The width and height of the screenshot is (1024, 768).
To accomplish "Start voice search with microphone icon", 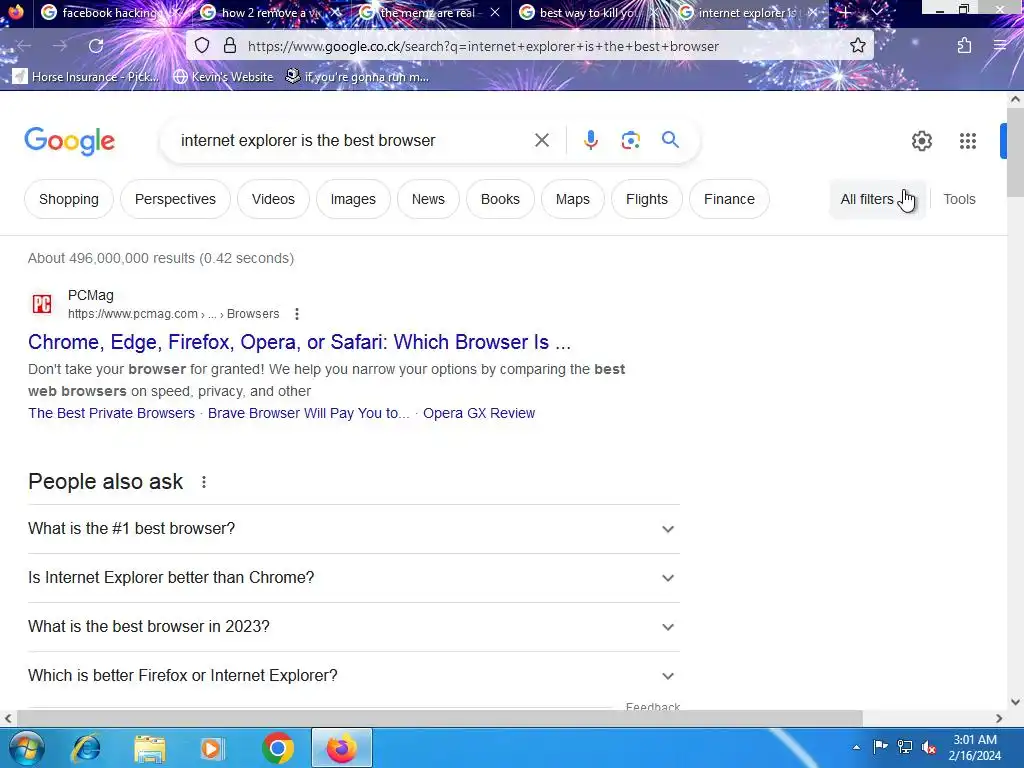I will (x=590, y=140).
